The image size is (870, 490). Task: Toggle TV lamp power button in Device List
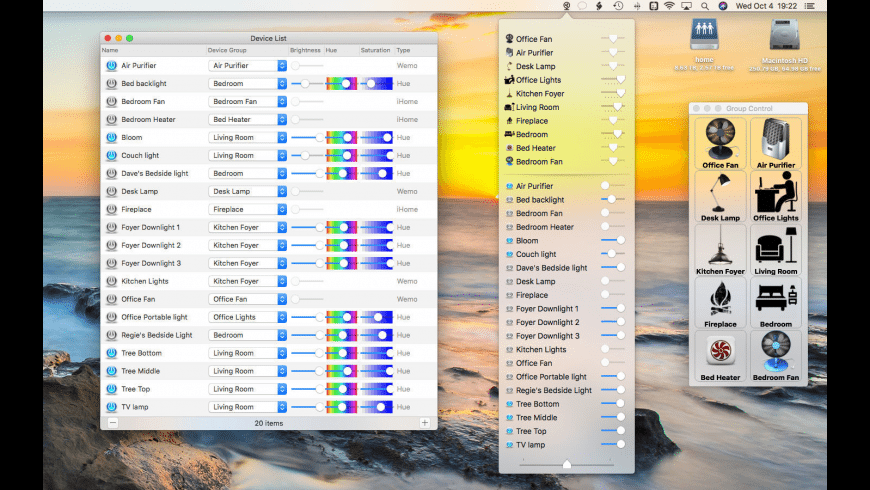111,408
